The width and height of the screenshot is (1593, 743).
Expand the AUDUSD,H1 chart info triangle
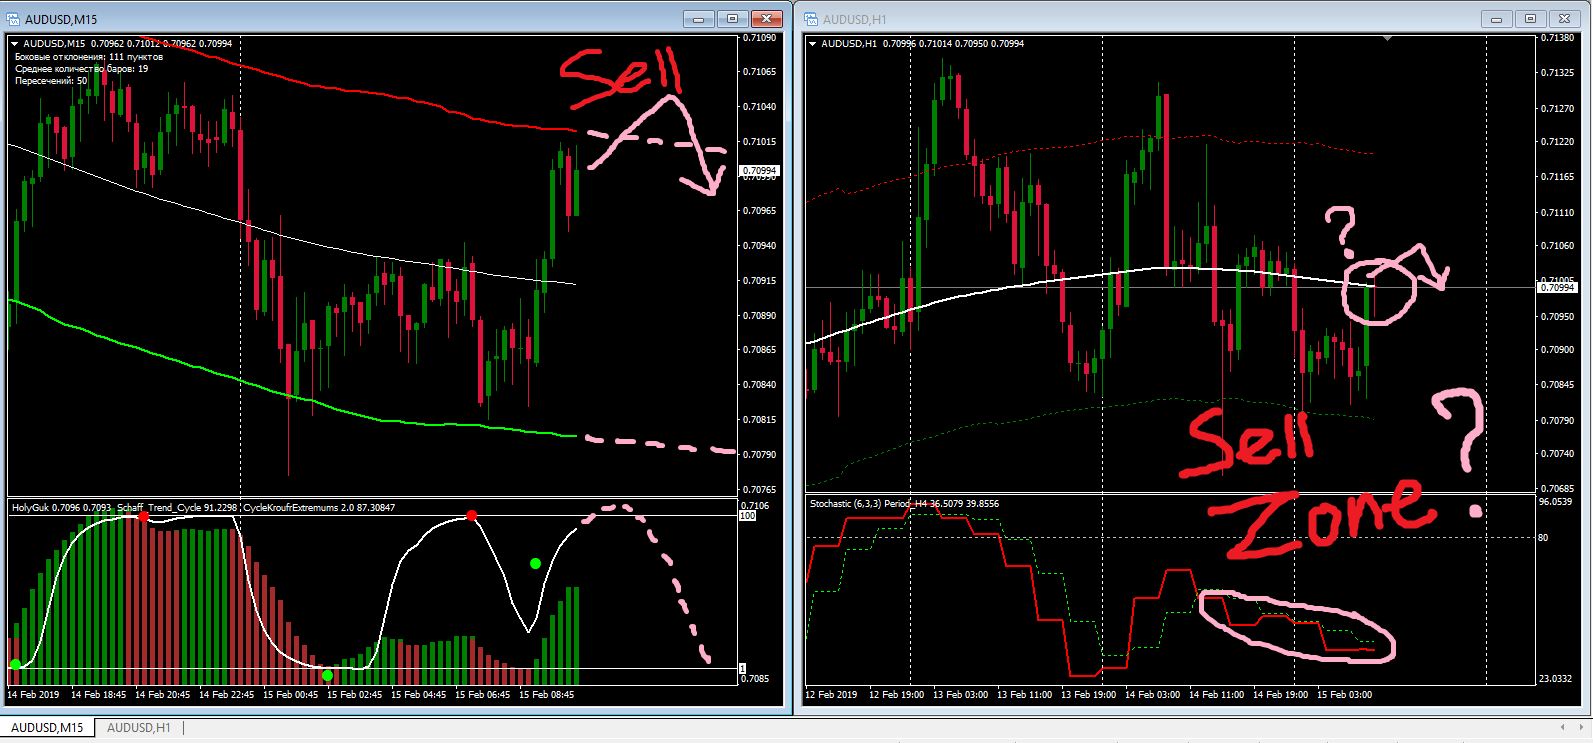pyautogui.click(x=813, y=44)
